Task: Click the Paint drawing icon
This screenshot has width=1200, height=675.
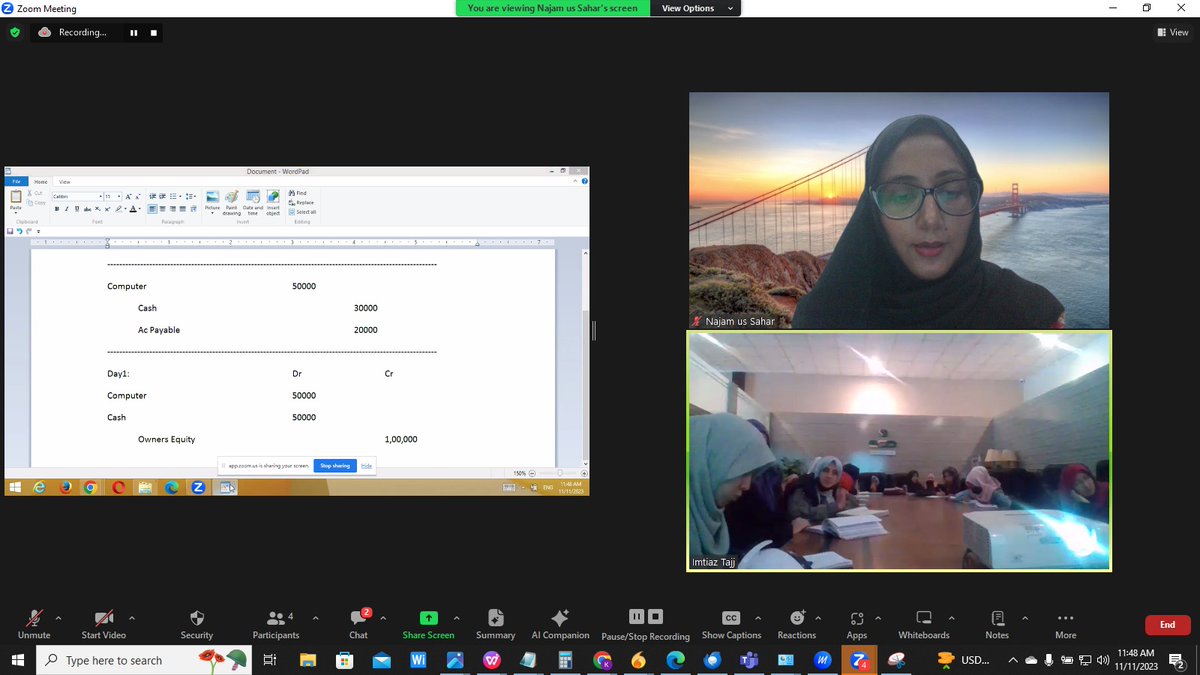Action: coord(231,201)
